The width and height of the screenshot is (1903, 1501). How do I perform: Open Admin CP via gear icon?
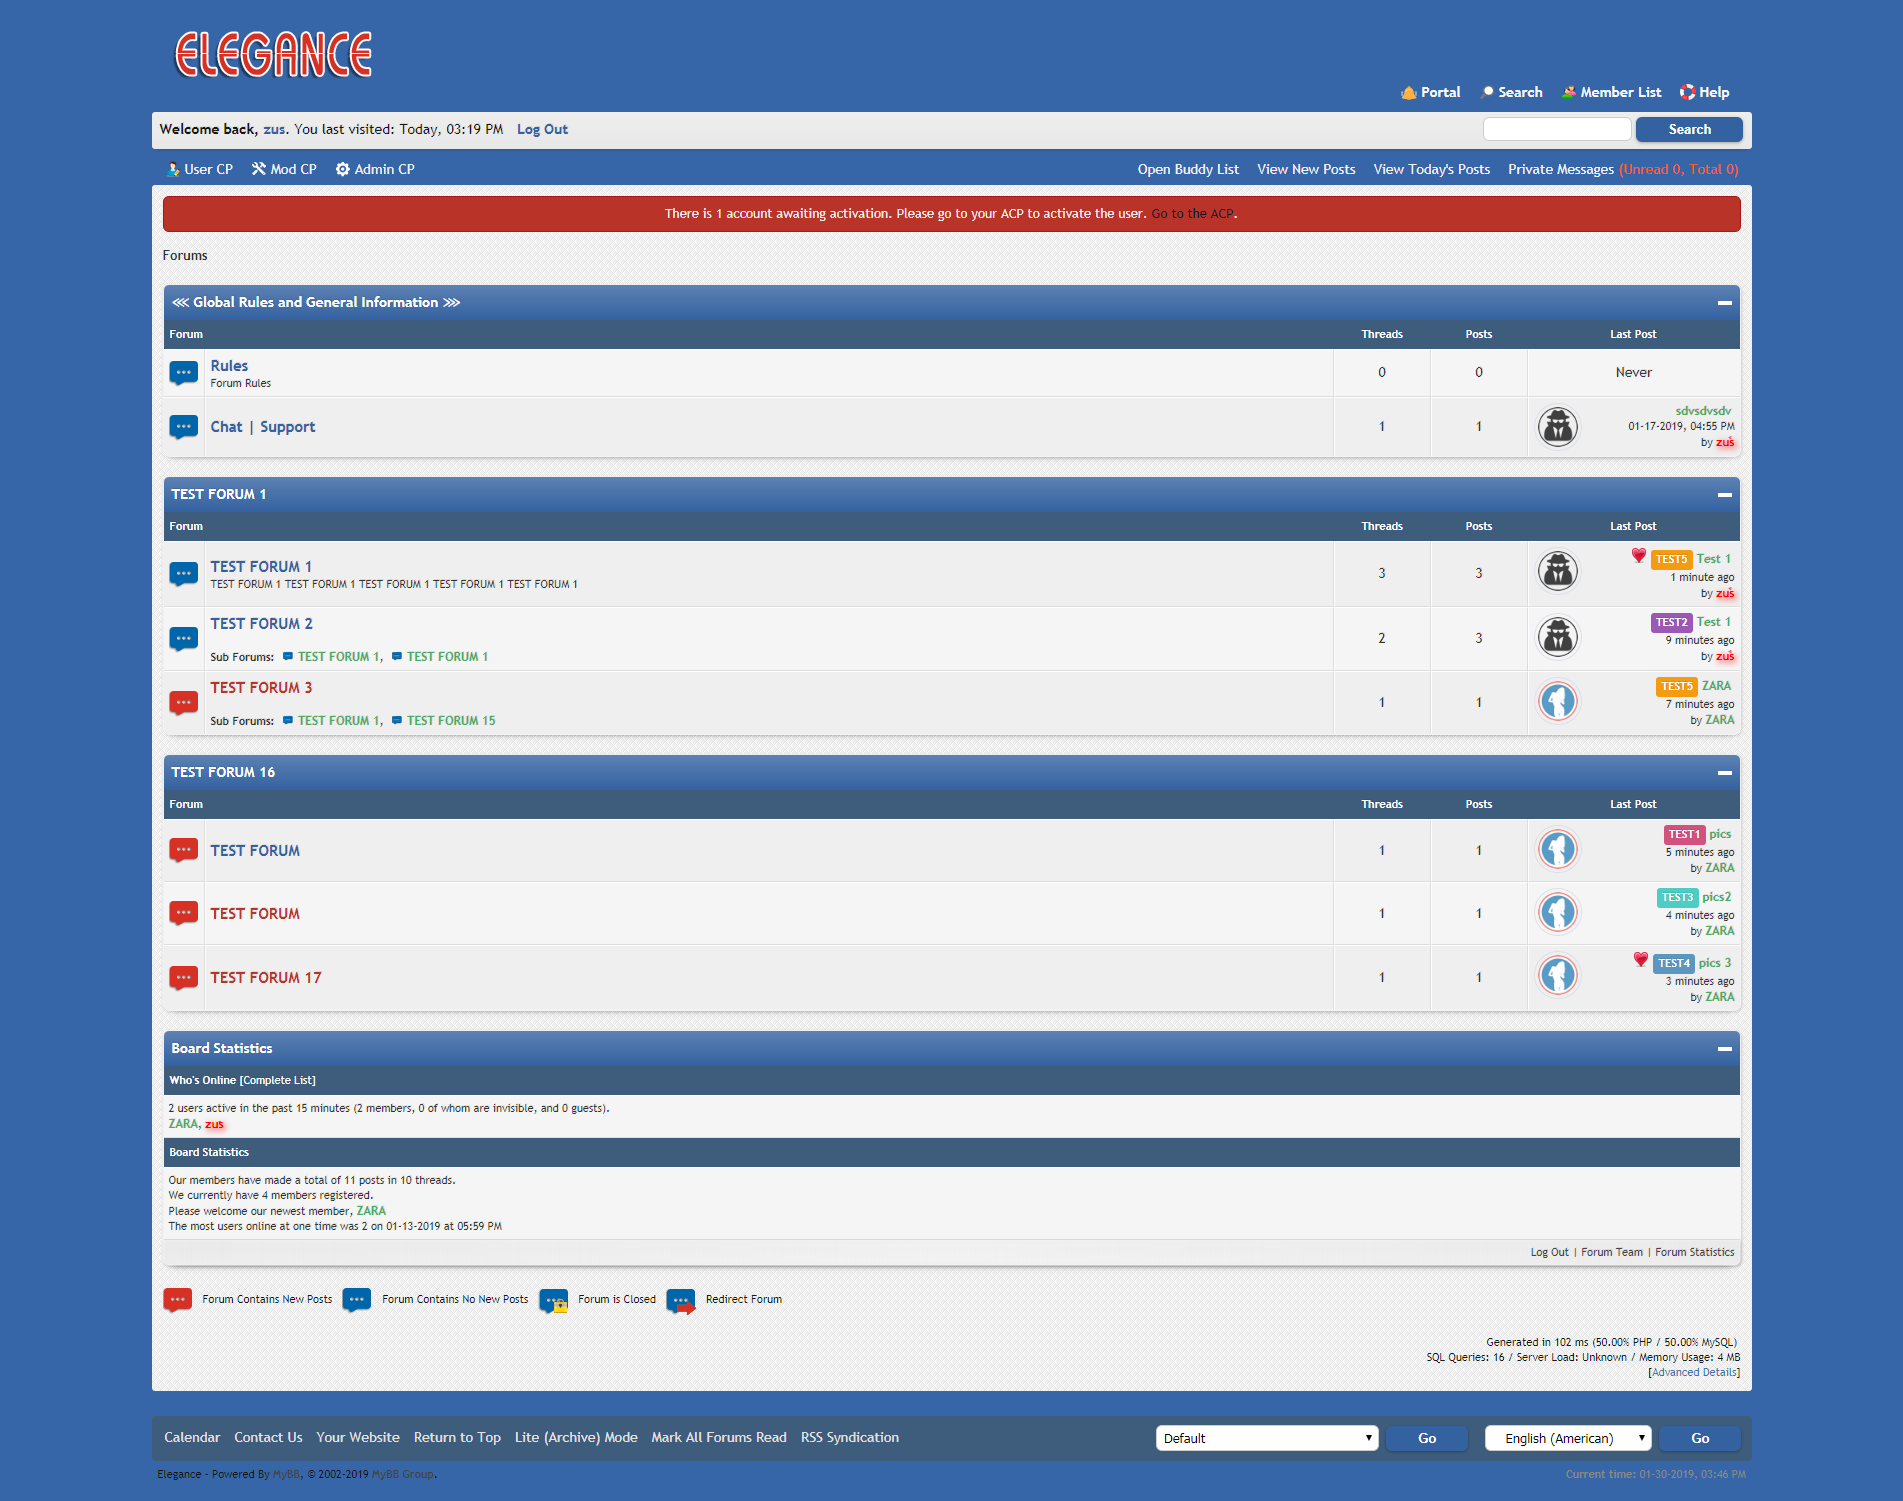(343, 169)
